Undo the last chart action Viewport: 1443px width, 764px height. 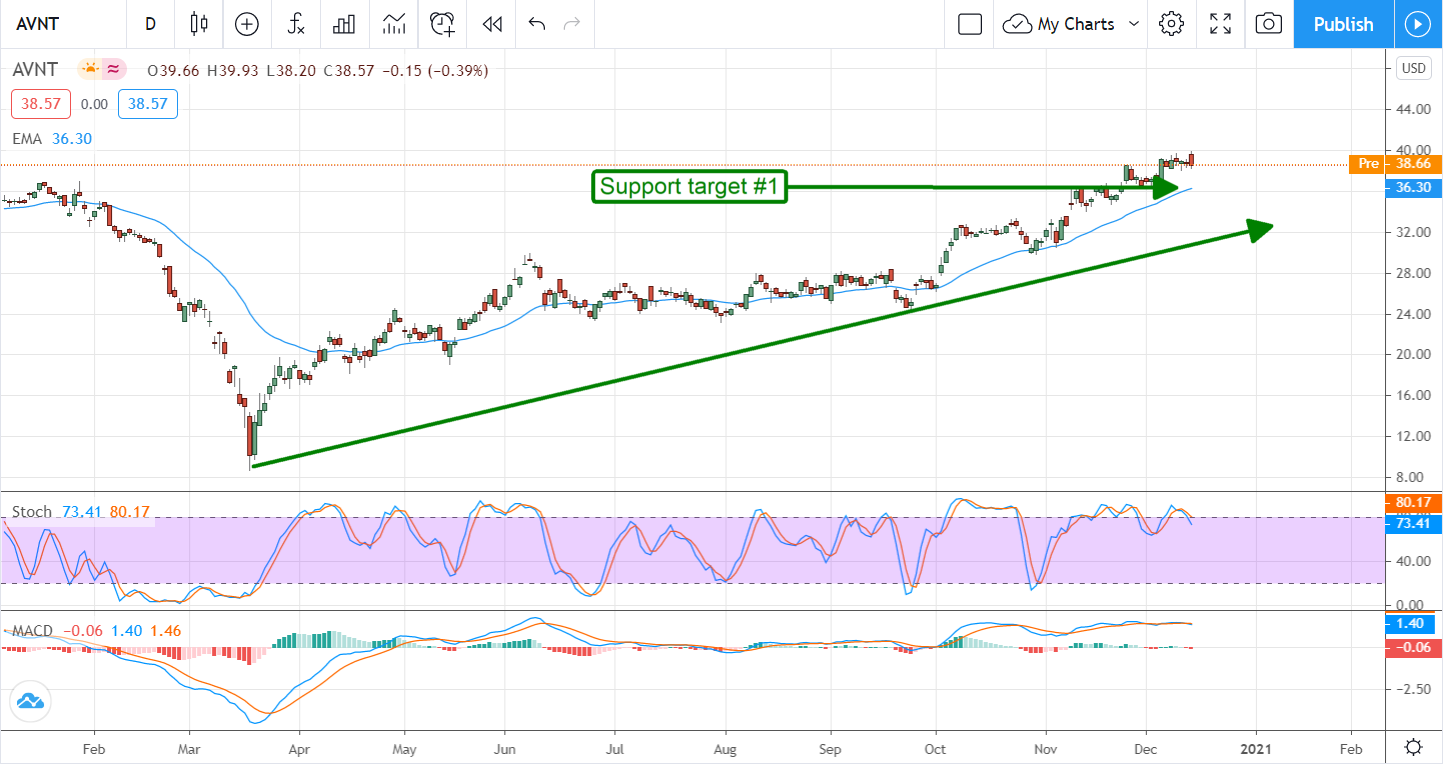click(537, 24)
